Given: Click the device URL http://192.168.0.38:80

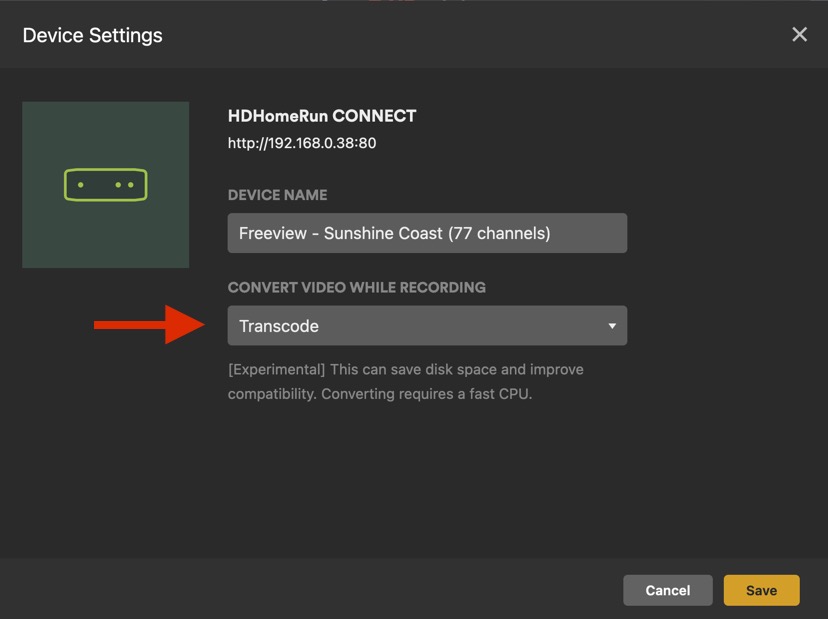Looking at the screenshot, I should point(302,143).
